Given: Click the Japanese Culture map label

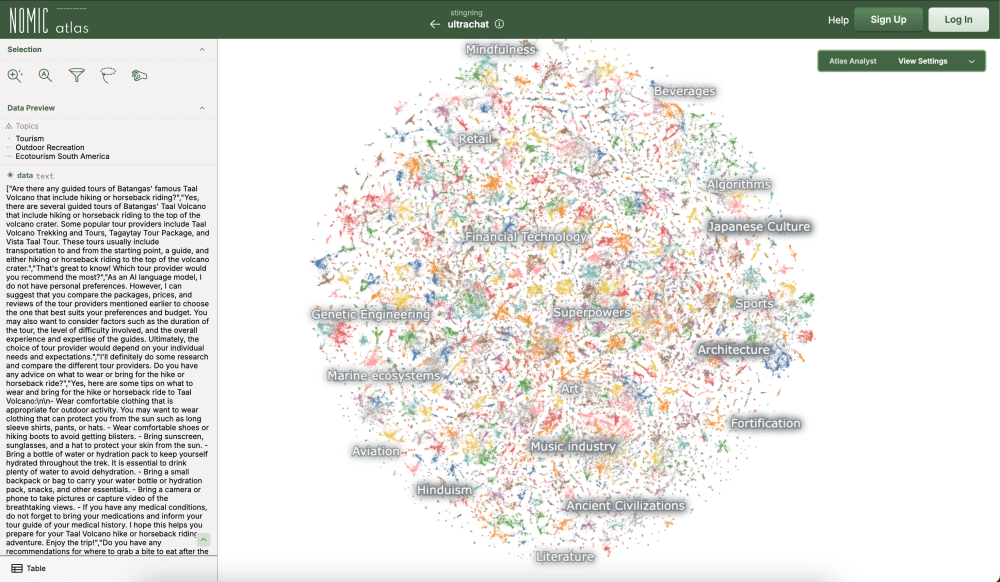Looking at the screenshot, I should click(759, 227).
